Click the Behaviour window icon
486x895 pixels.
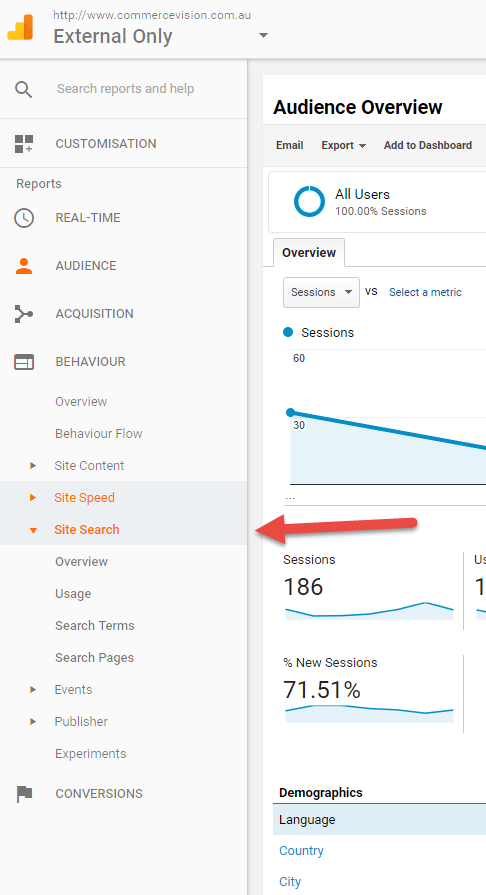click(24, 362)
